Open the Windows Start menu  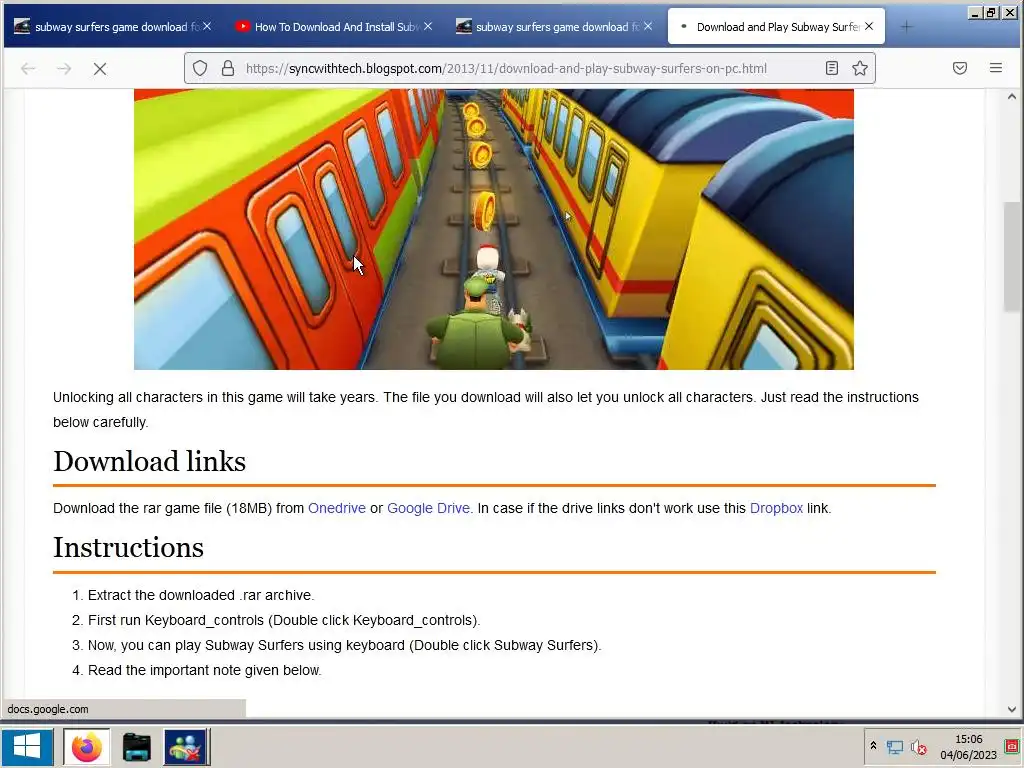tap(27, 746)
